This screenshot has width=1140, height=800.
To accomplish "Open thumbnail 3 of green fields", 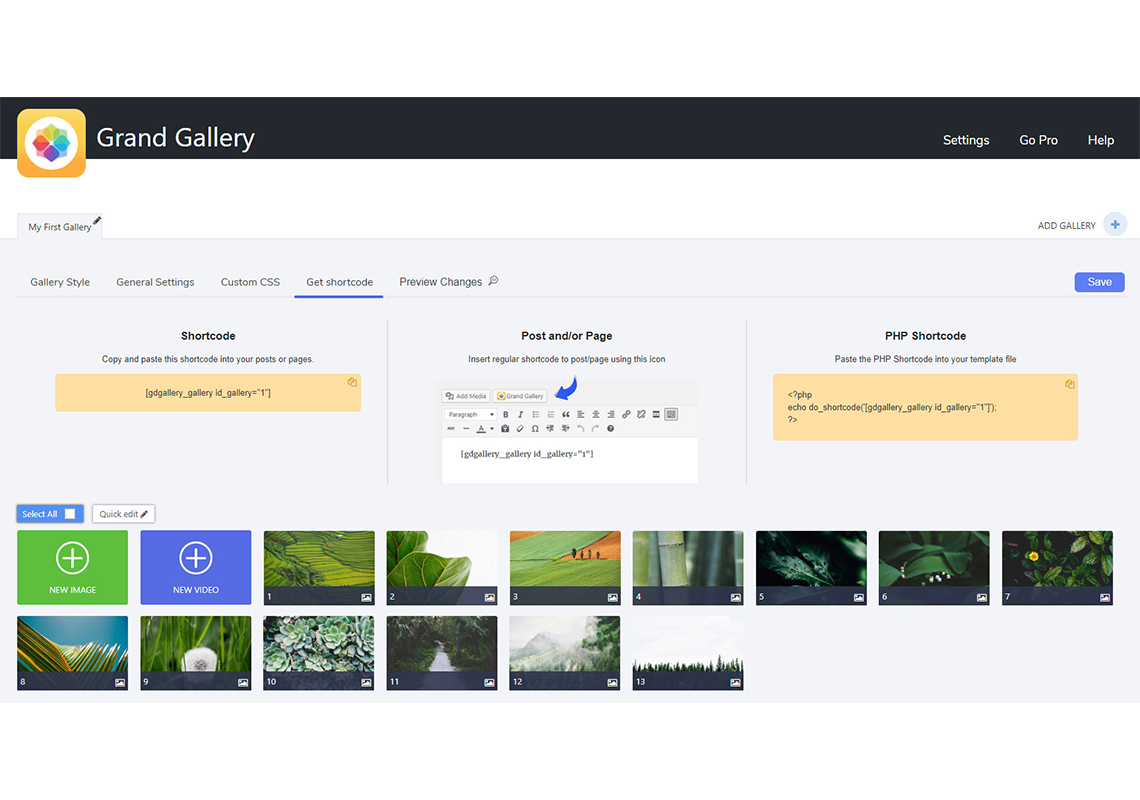I will pyautogui.click(x=565, y=567).
